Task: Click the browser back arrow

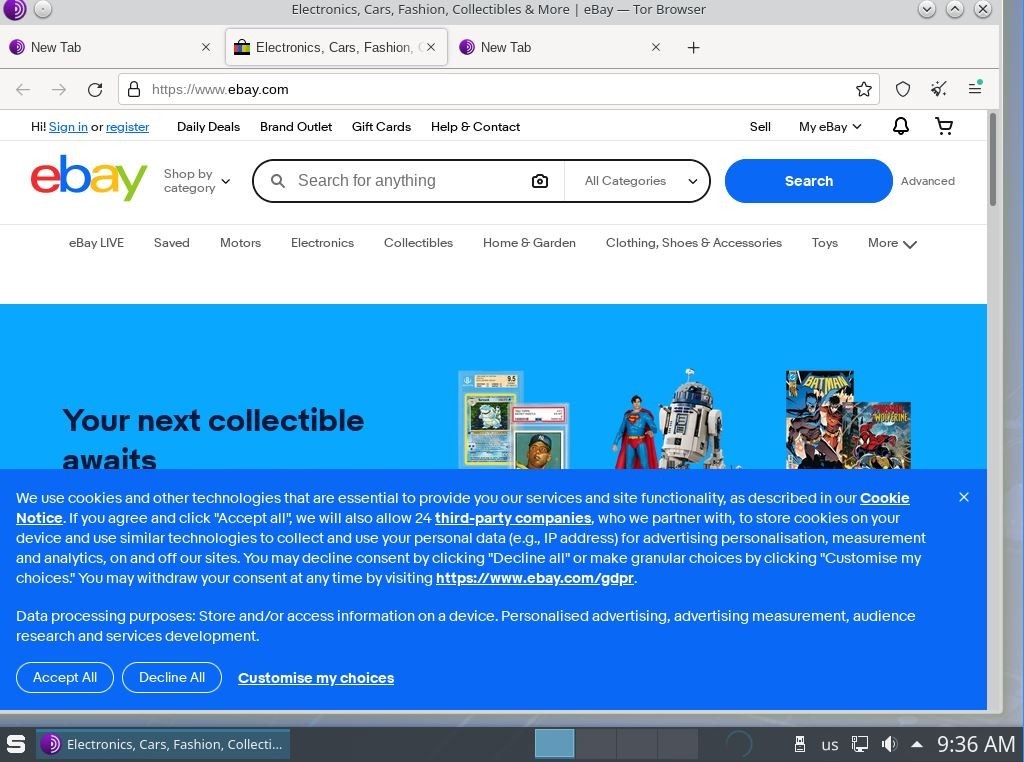Action: click(23, 89)
